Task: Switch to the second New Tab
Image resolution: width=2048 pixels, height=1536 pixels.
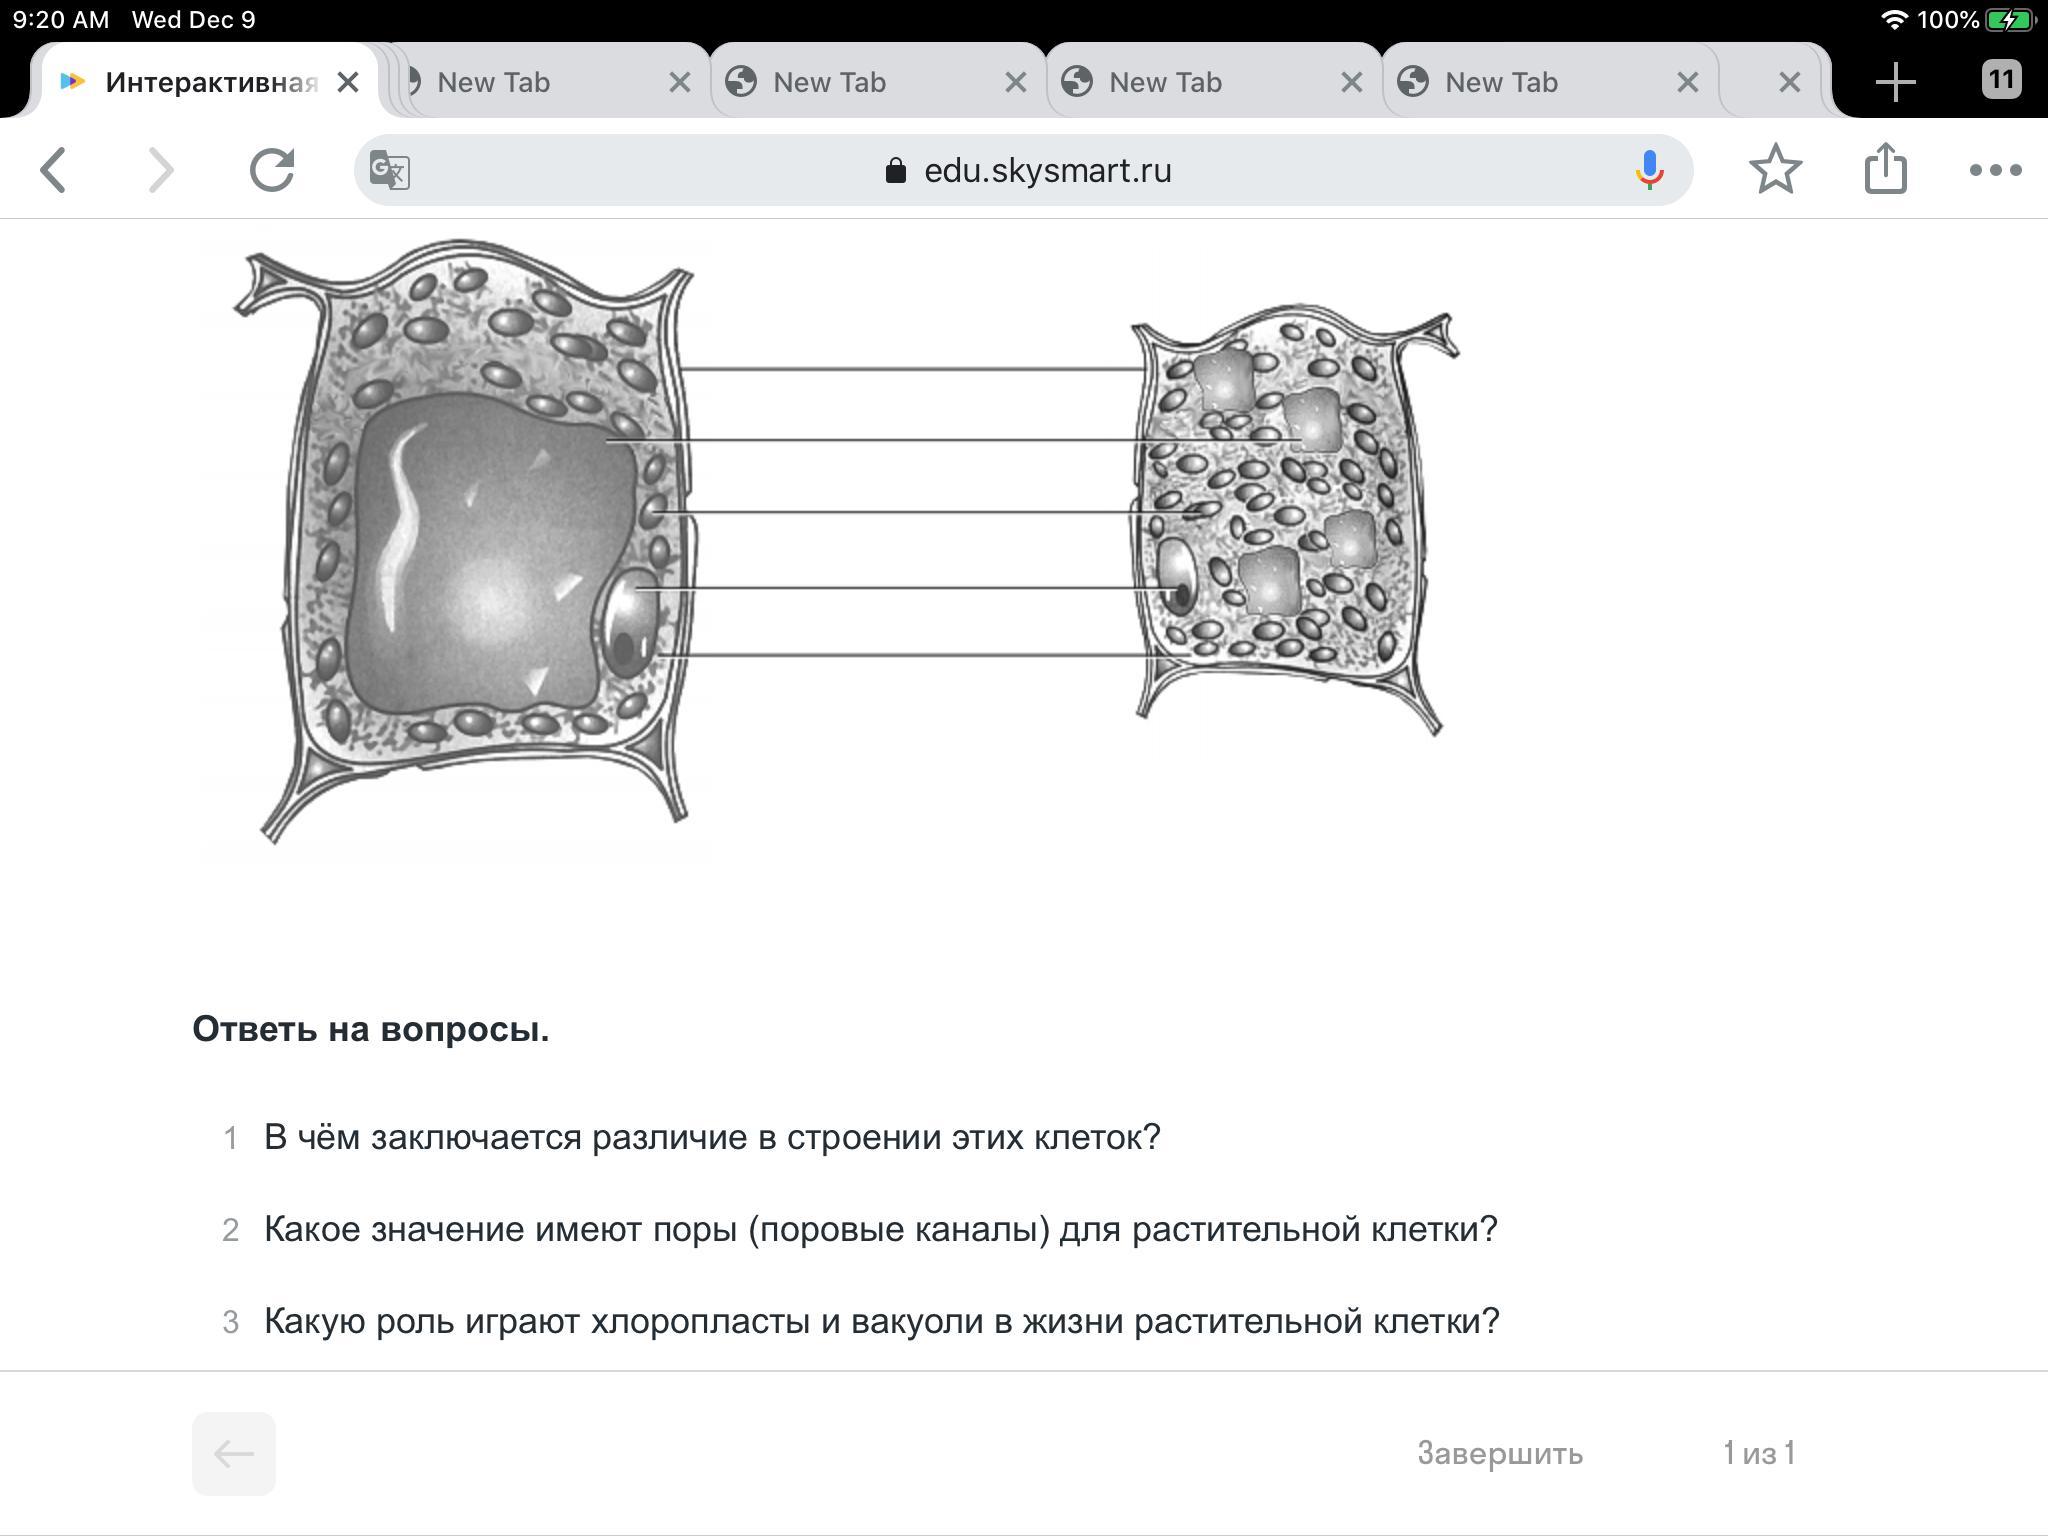Action: 828,82
